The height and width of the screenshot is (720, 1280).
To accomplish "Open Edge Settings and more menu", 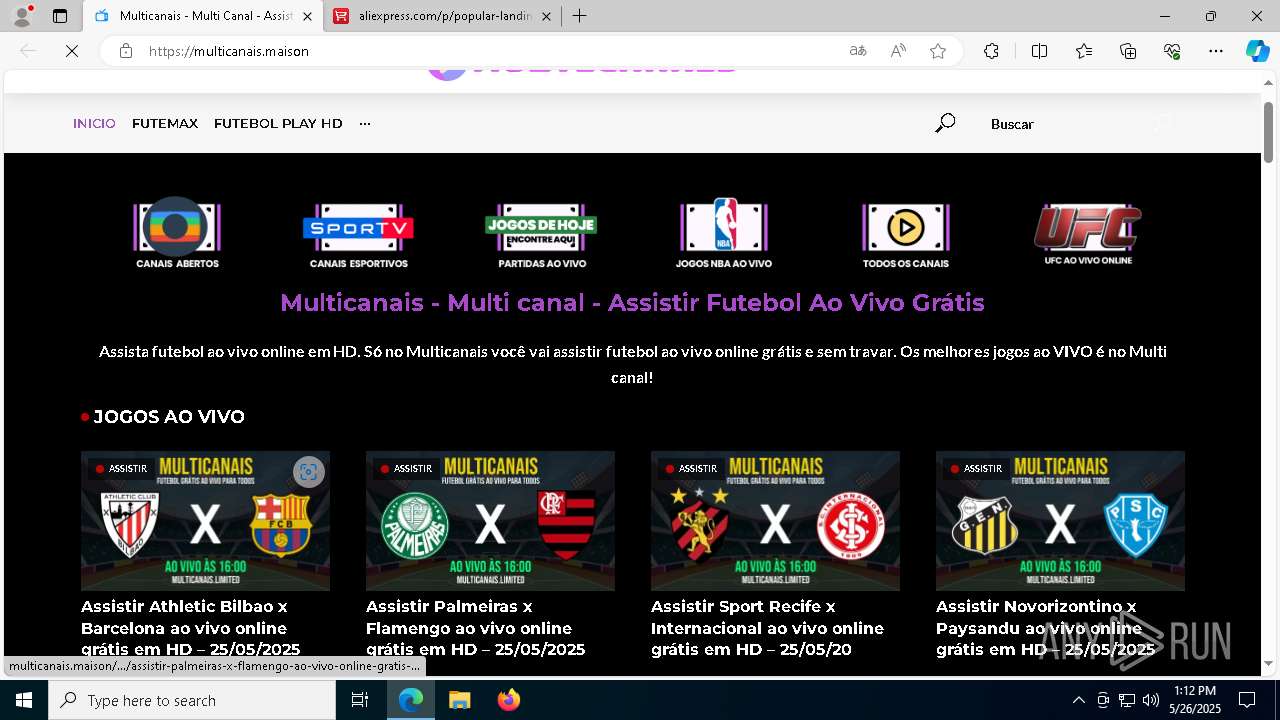I will click(x=1216, y=51).
